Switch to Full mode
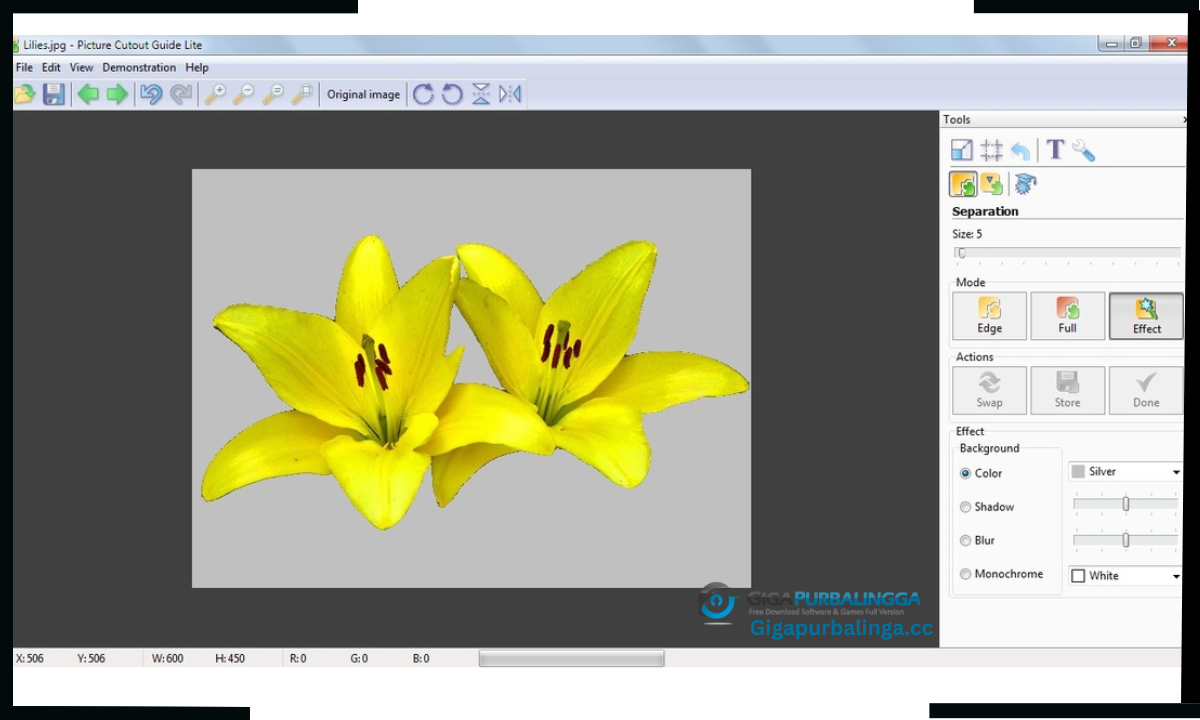The width and height of the screenshot is (1200, 720). 1068,316
